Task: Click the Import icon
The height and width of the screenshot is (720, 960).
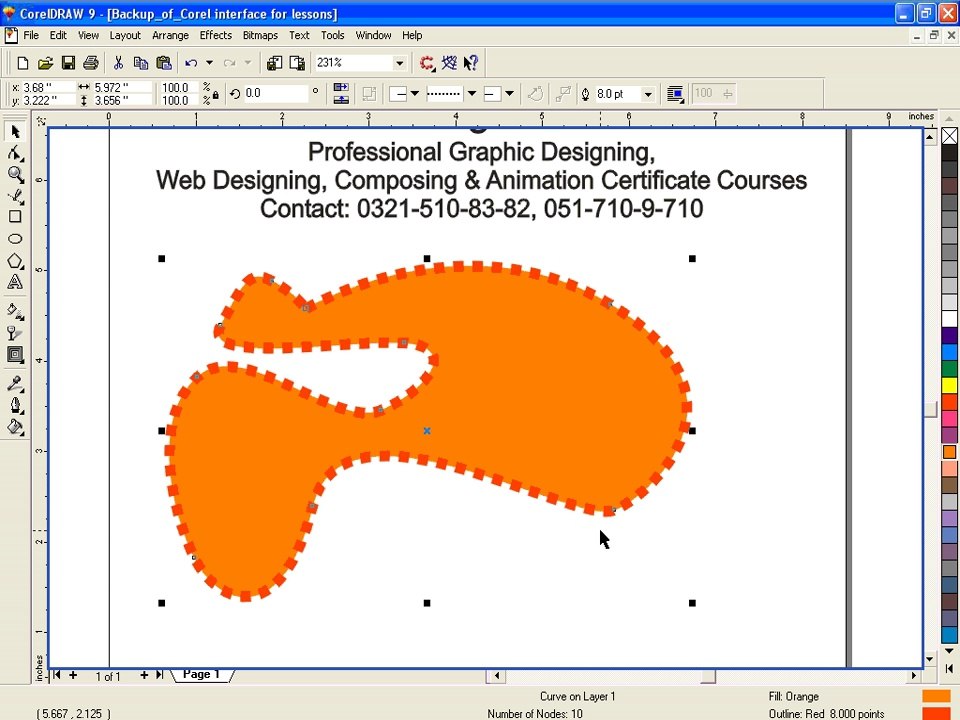Action: click(274, 63)
